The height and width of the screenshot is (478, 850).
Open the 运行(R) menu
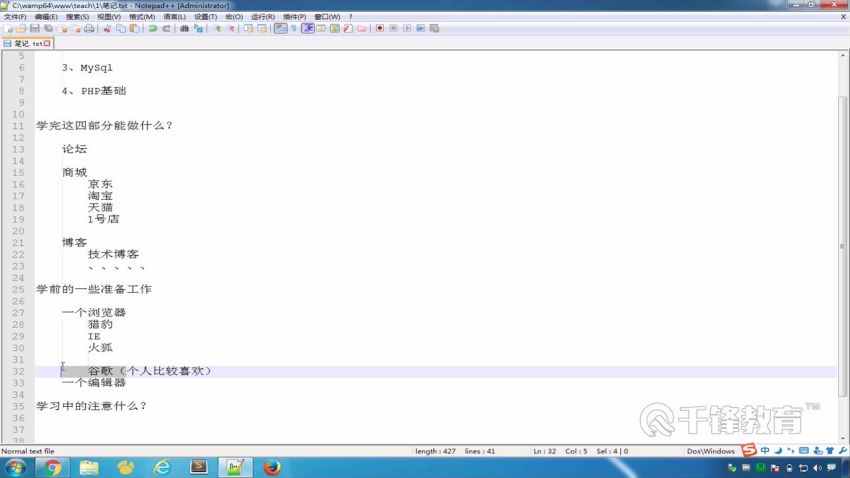[263, 17]
